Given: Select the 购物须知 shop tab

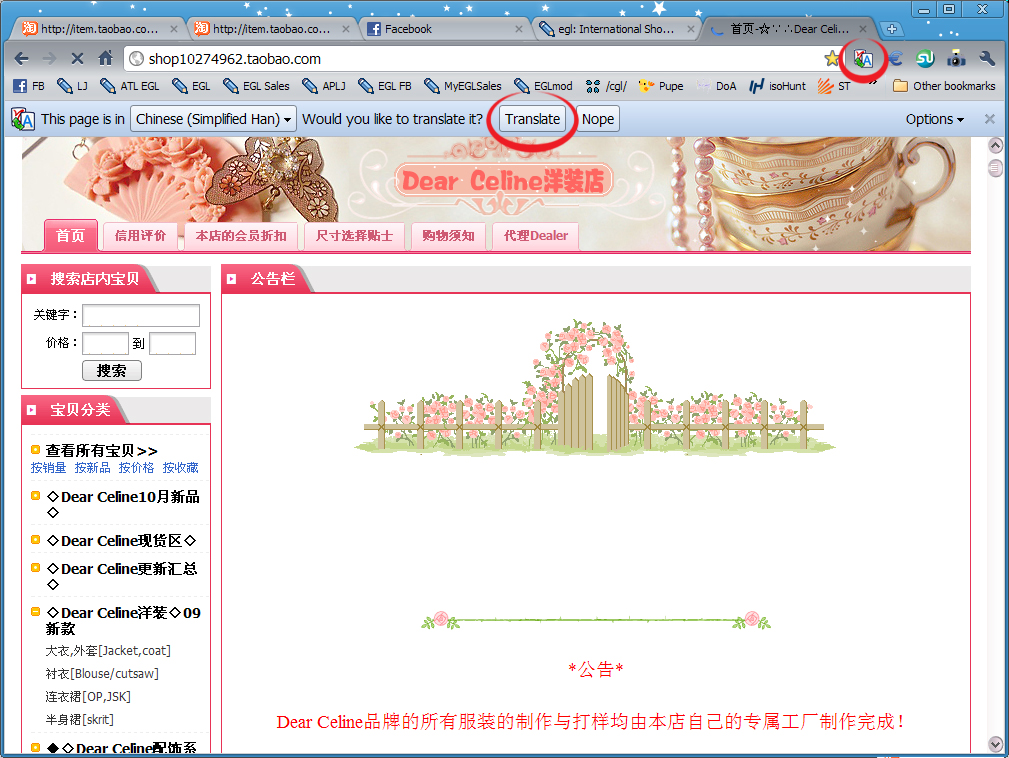Looking at the screenshot, I should tap(448, 236).
